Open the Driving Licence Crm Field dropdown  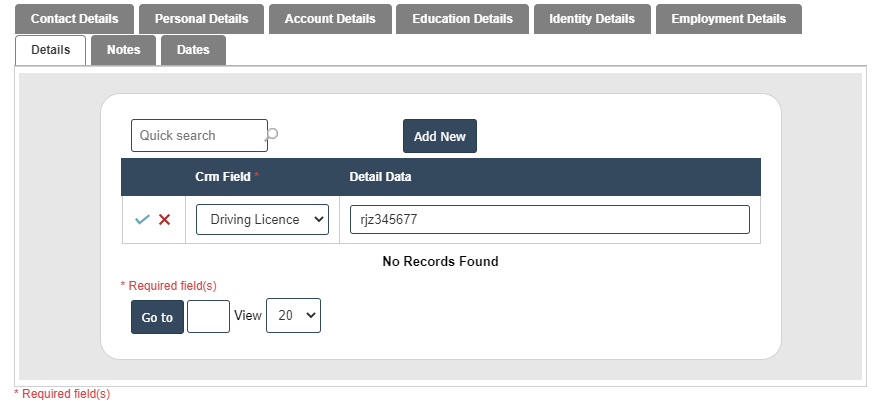262,220
